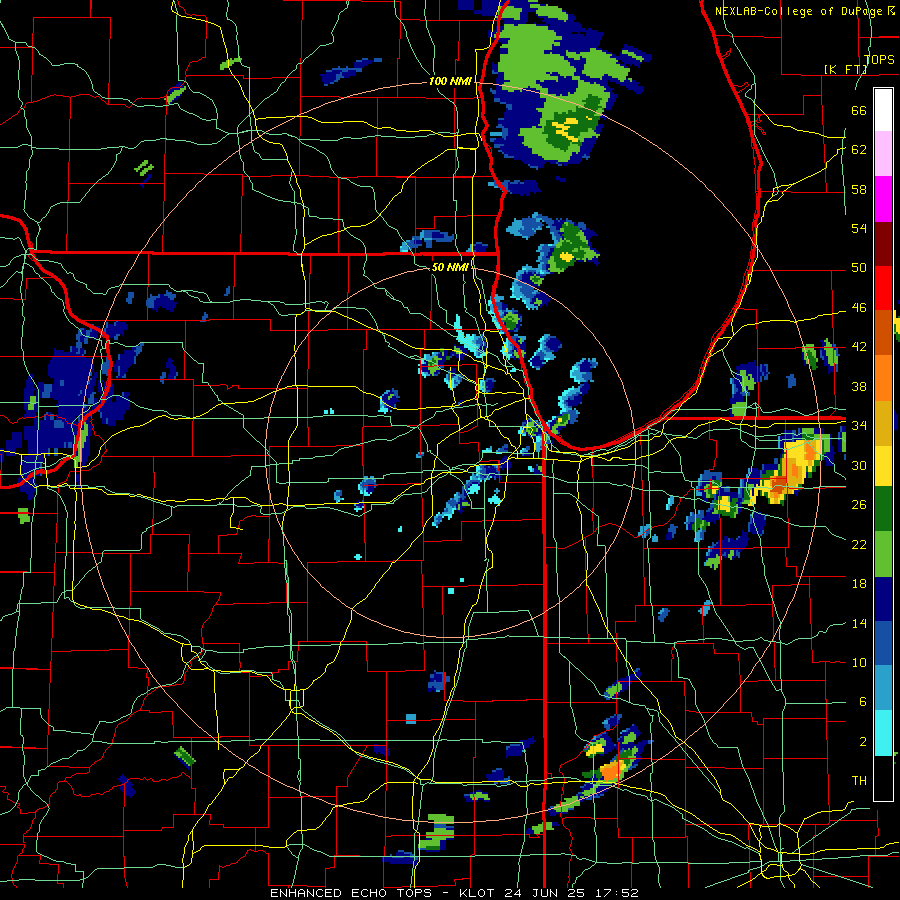900x900 pixels.
Task: Click the "50 NMI" range ring label
Action: click(450, 267)
